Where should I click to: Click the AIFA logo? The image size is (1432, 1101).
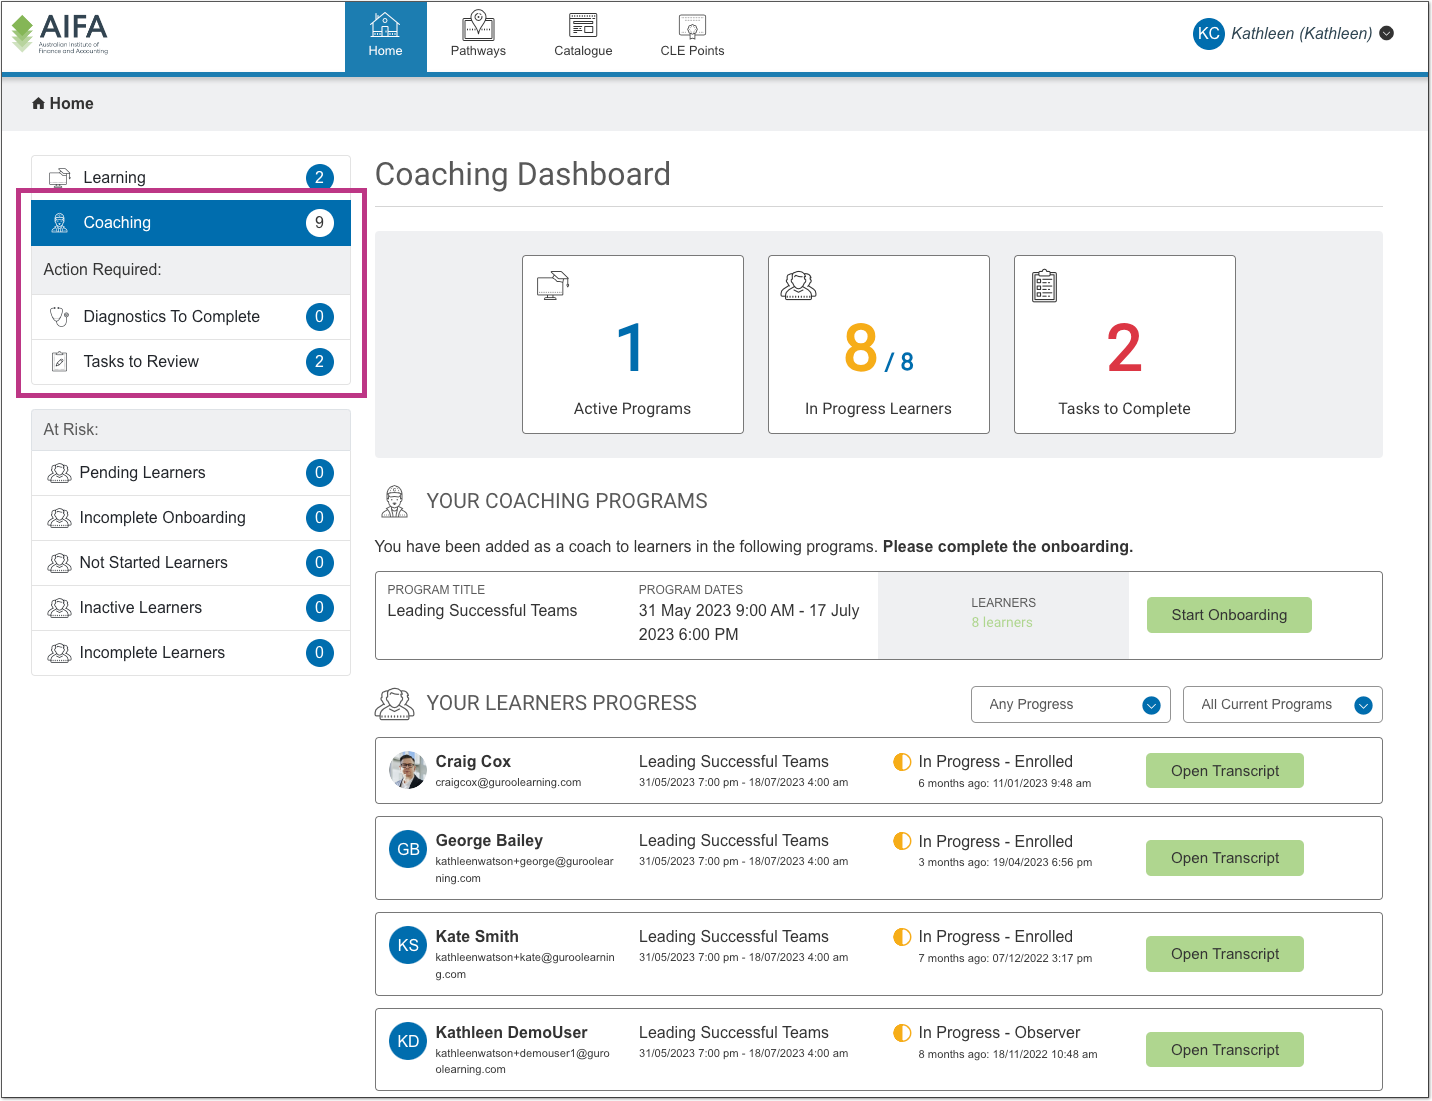pyautogui.click(x=60, y=33)
